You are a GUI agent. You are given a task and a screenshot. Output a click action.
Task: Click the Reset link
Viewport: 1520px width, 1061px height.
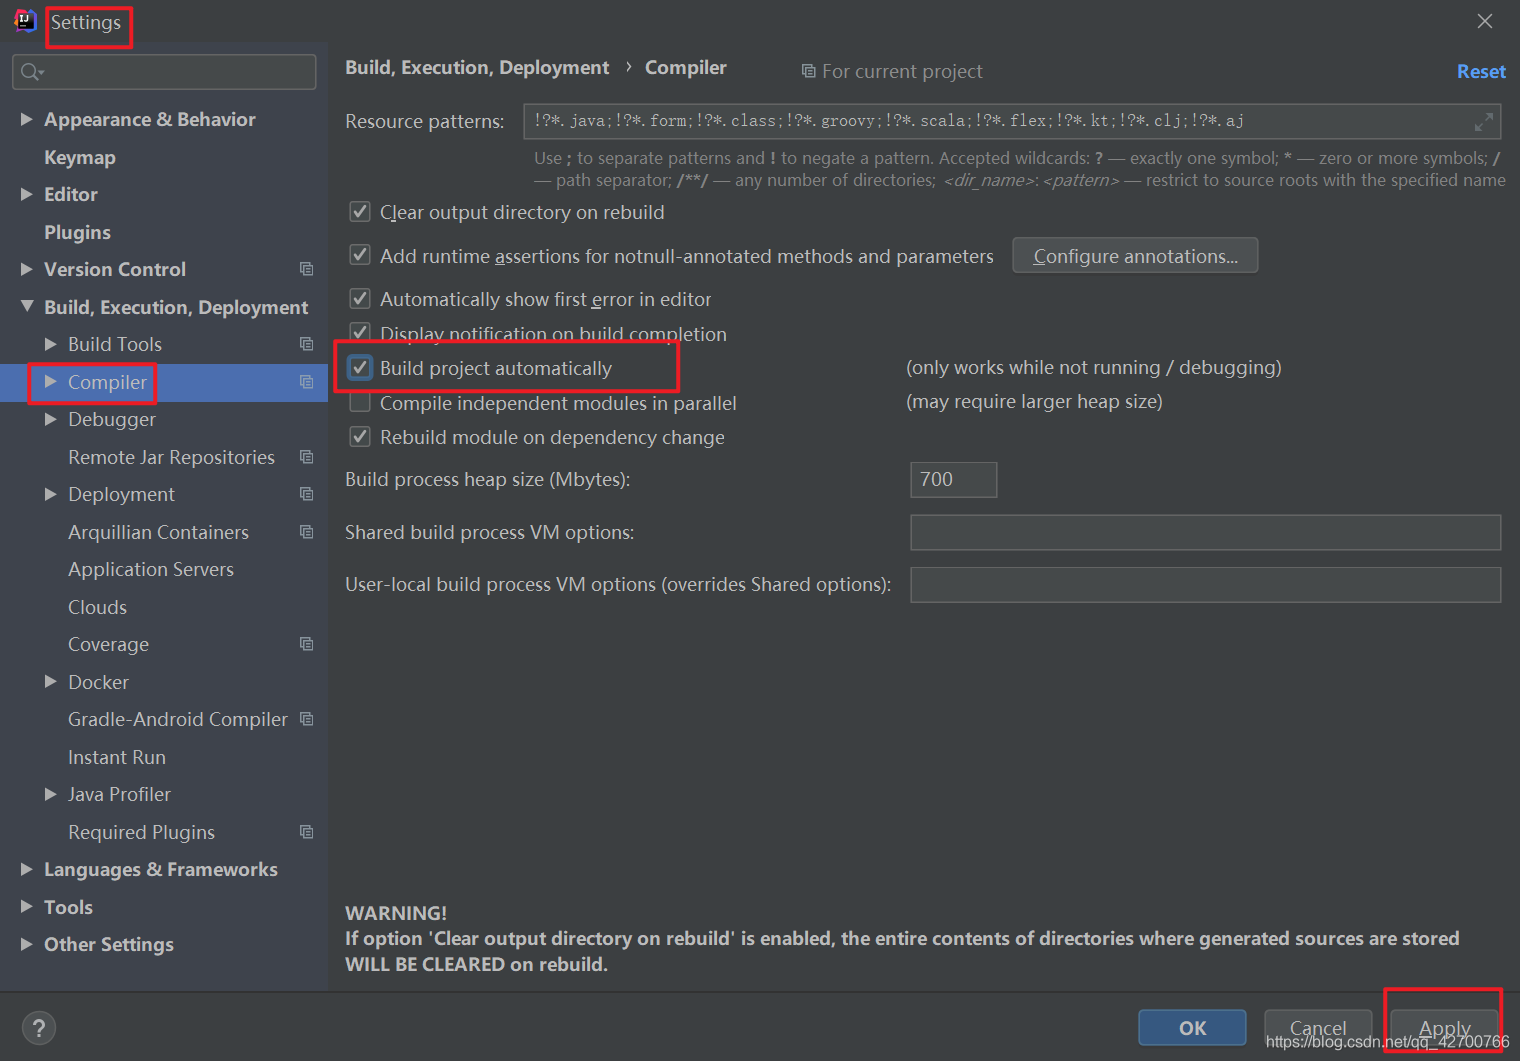point(1481,70)
